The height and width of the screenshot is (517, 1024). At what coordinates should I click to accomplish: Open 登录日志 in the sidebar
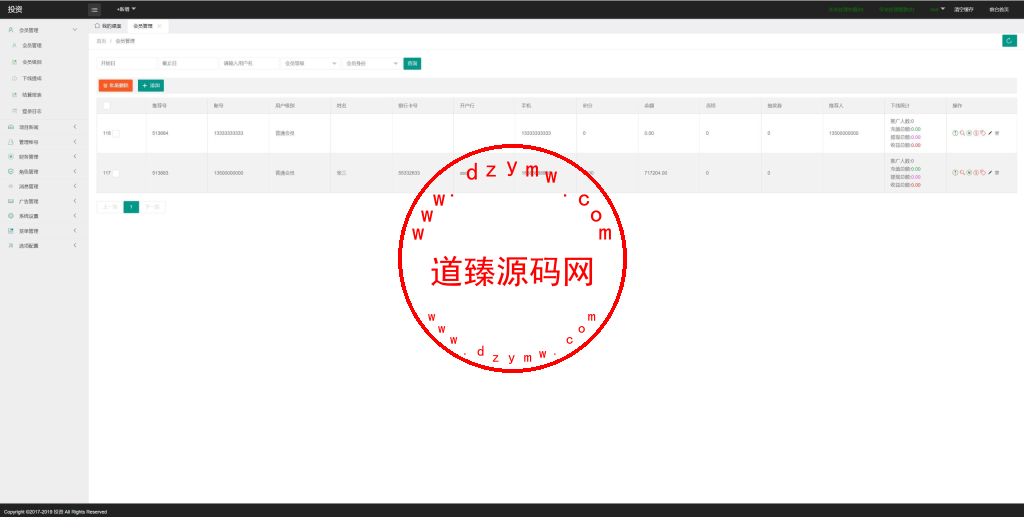[x=44, y=111]
